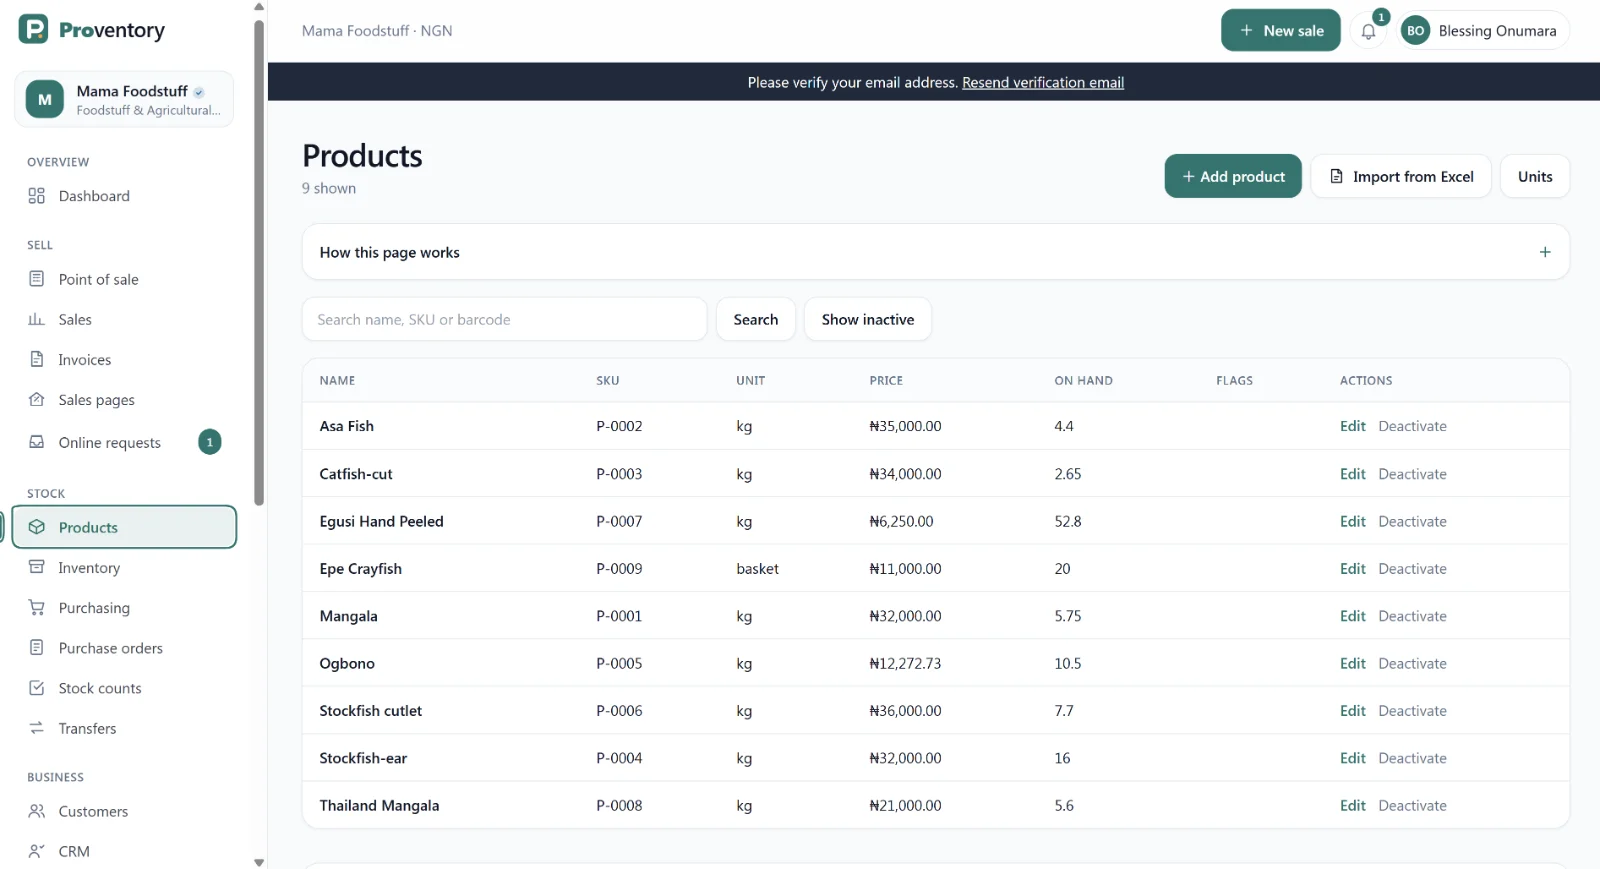The height and width of the screenshot is (869, 1600).
Task: Click the Purchasing cart icon
Action: point(37,607)
